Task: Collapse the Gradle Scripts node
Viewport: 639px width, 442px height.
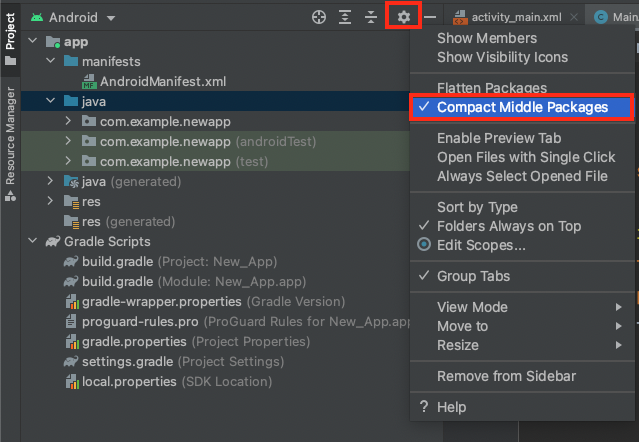Action: [33, 241]
